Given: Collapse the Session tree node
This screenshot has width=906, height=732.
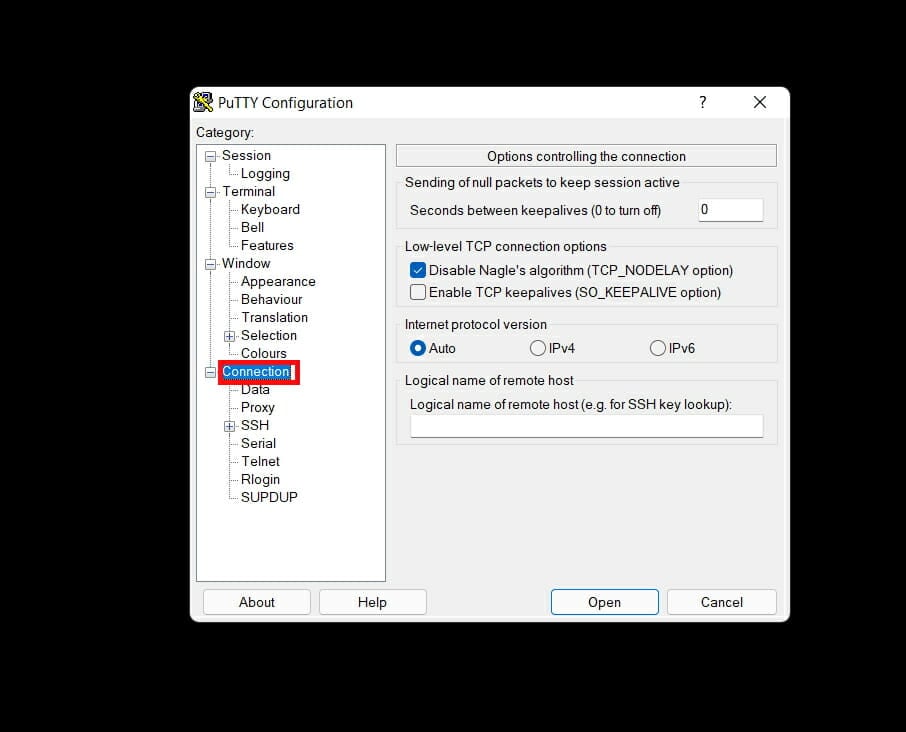Looking at the screenshot, I should coord(211,156).
